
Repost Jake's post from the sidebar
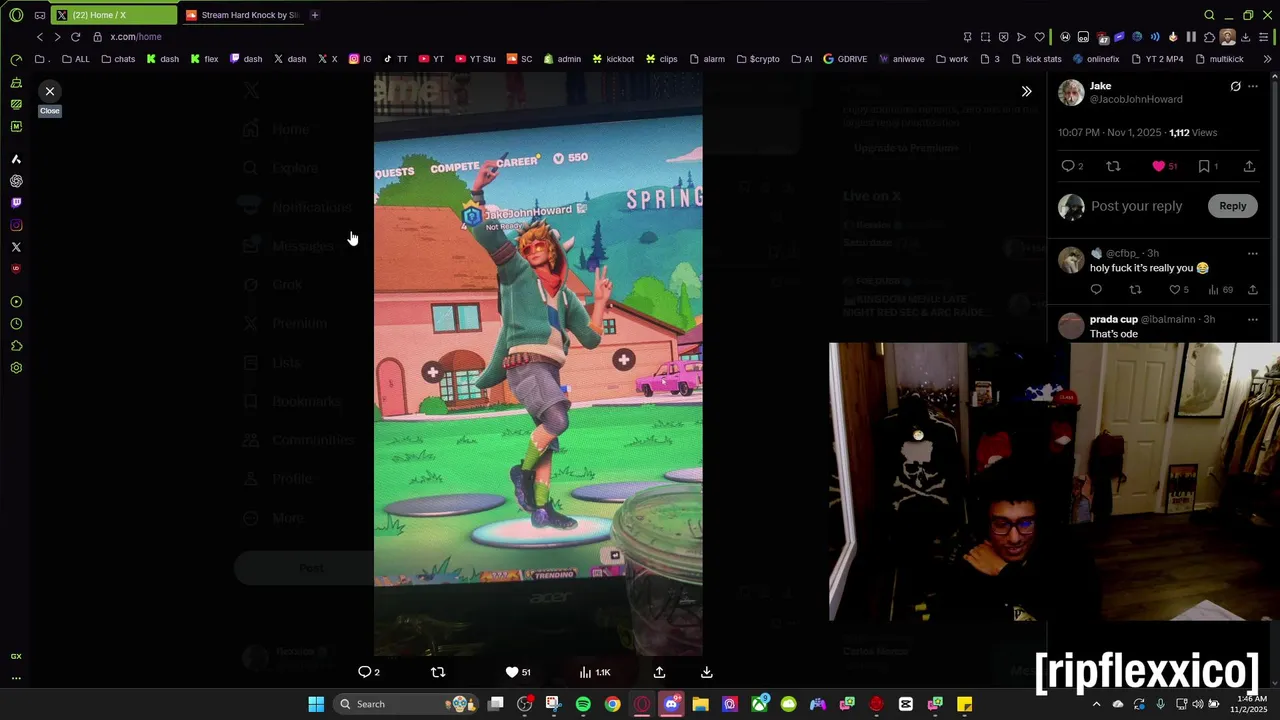click(1113, 166)
